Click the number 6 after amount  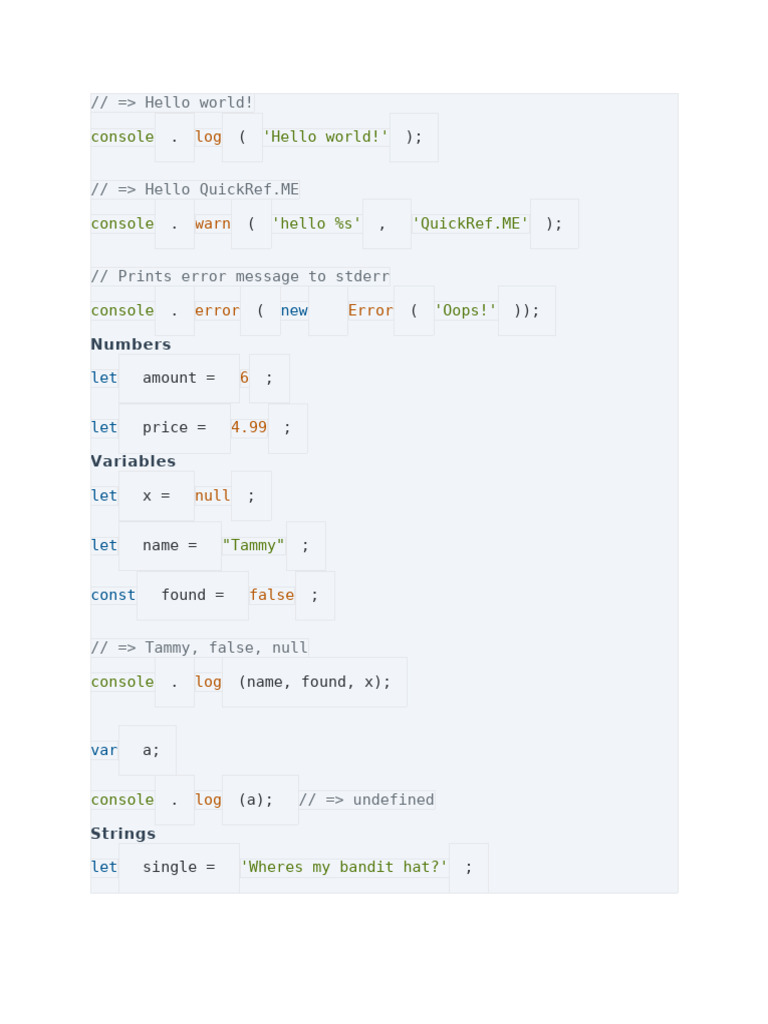click(x=244, y=378)
